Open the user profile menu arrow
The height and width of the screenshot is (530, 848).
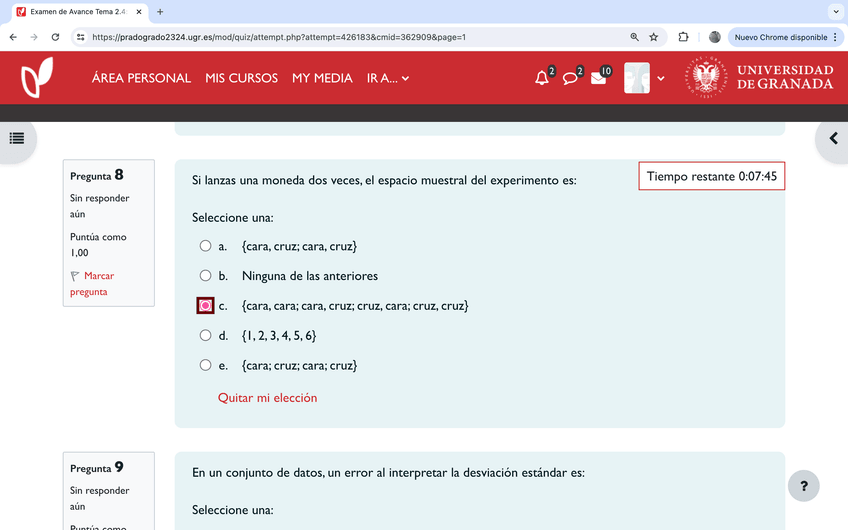click(660, 78)
